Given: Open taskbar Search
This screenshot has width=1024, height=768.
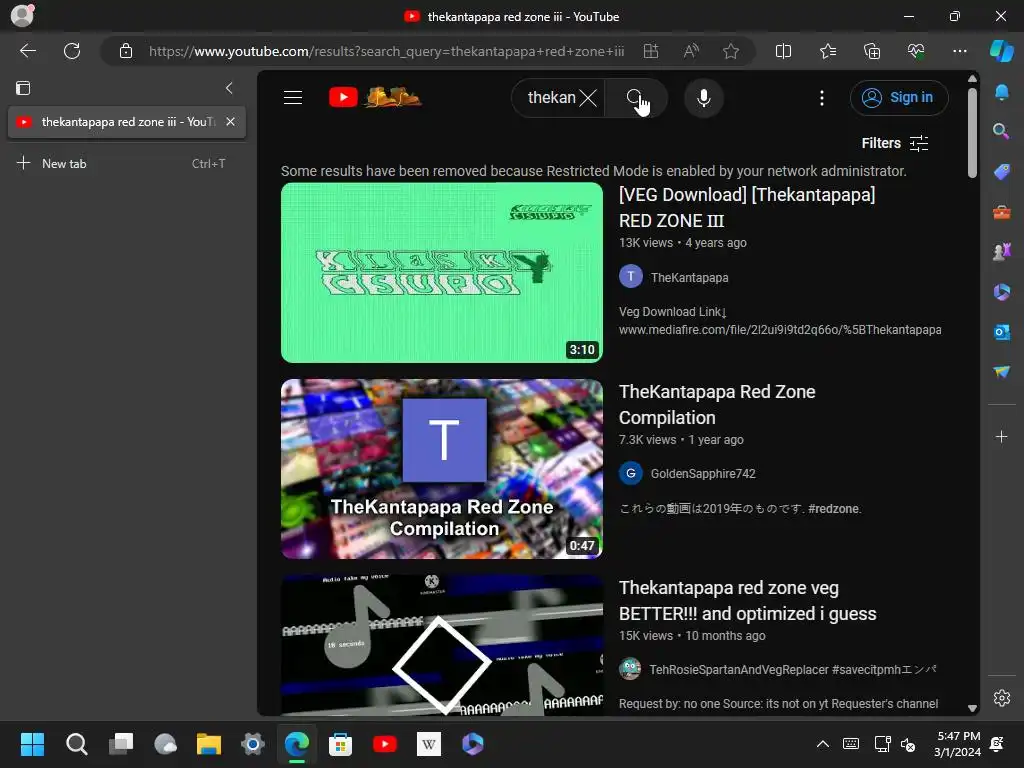Looking at the screenshot, I should (x=76, y=744).
